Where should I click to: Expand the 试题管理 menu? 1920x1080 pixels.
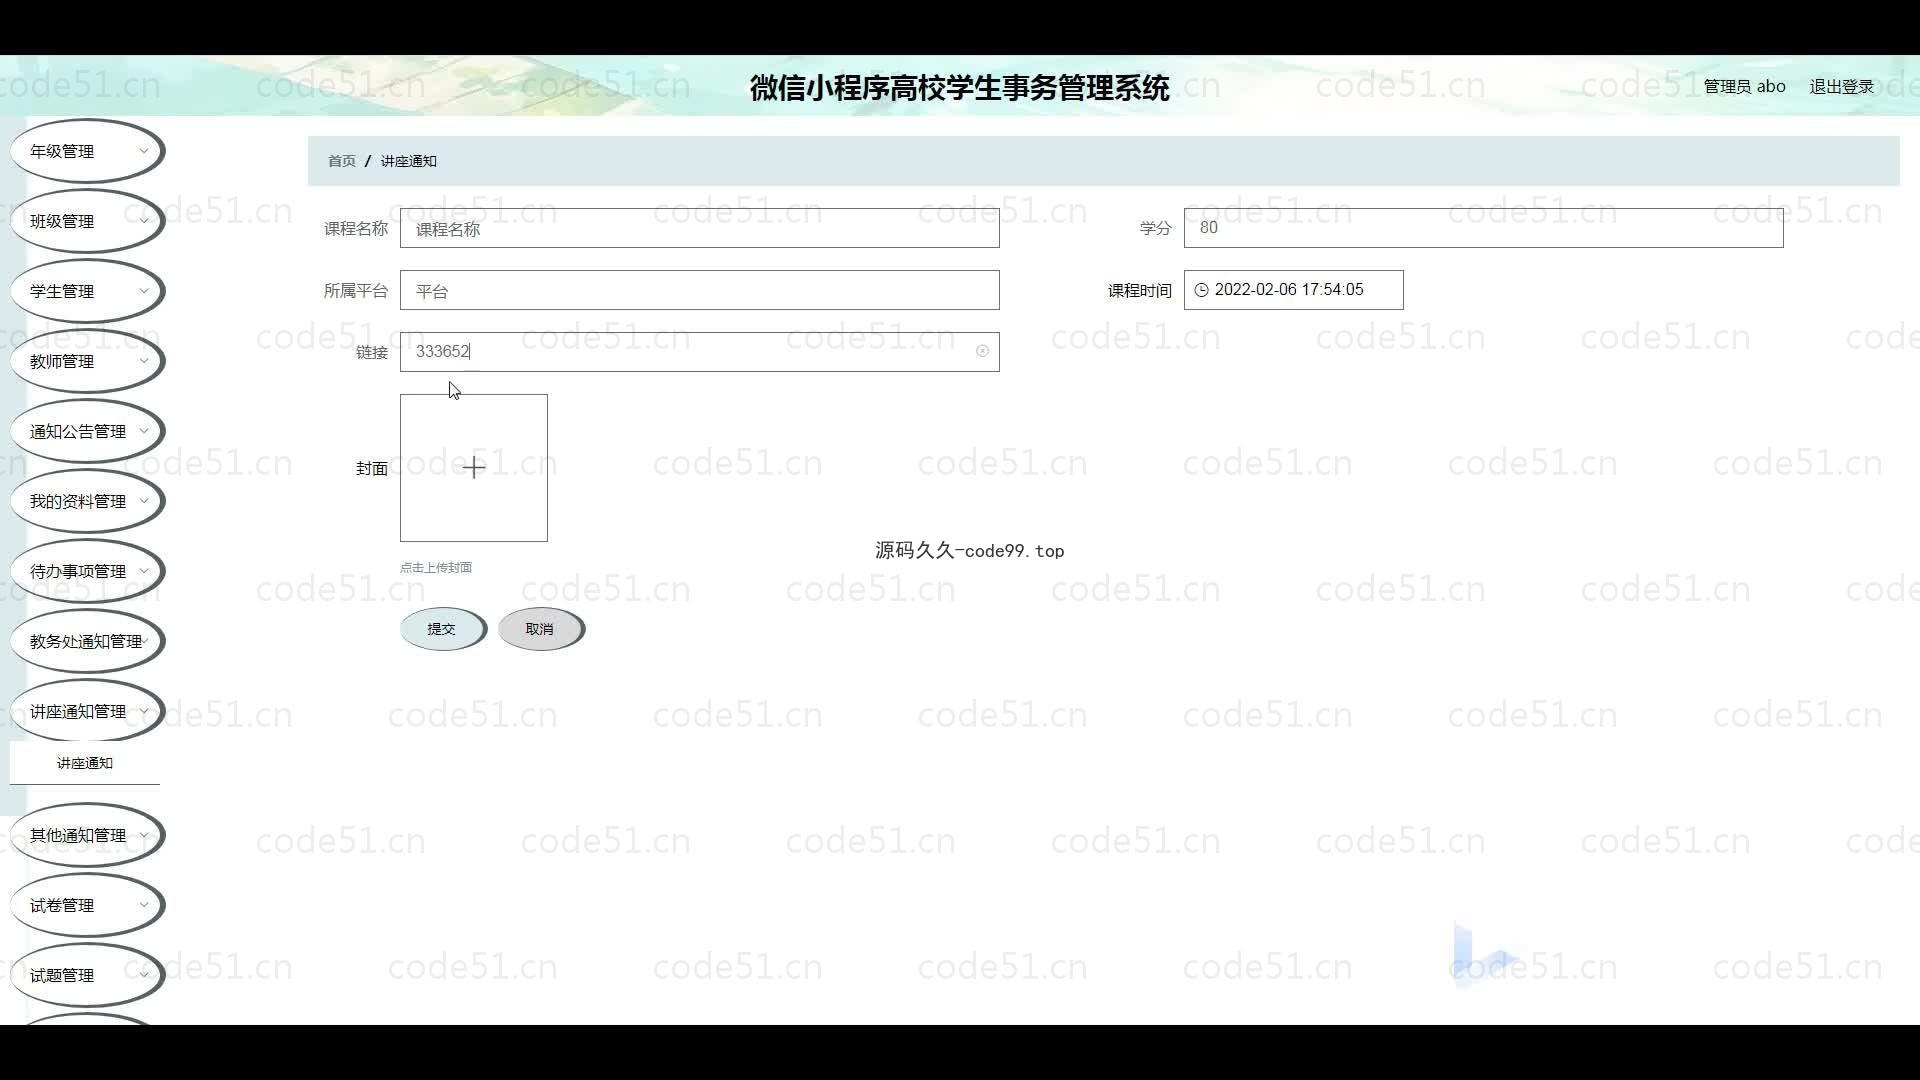87,975
